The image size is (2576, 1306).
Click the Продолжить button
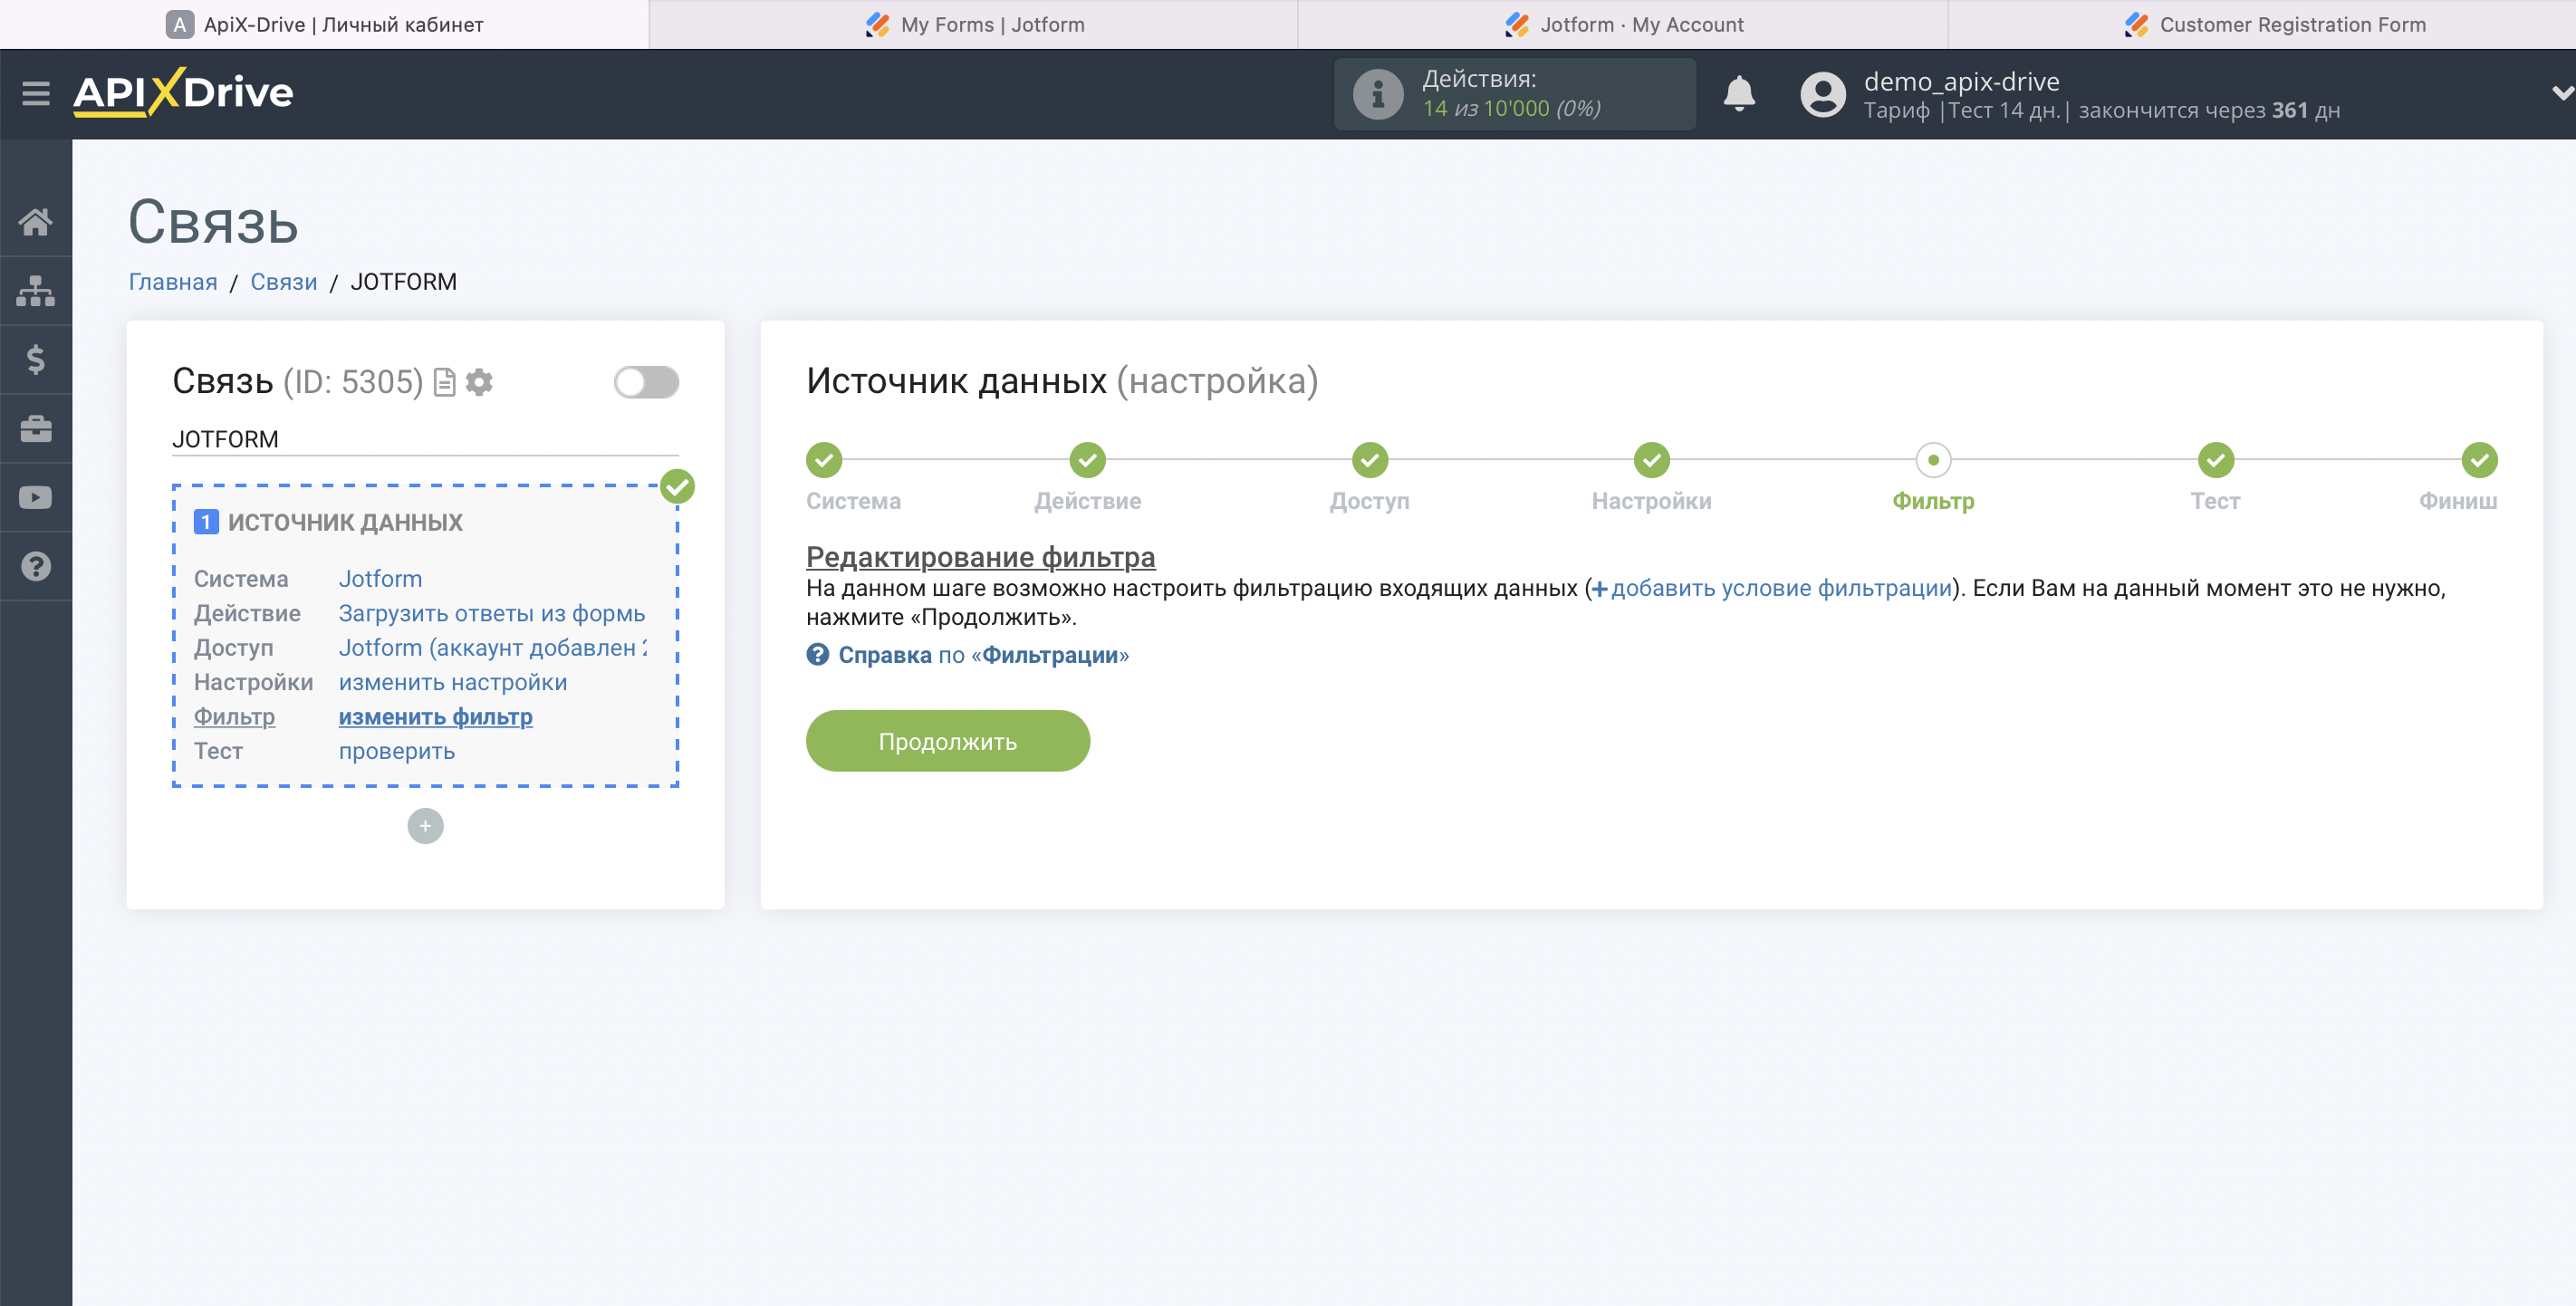pos(947,741)
